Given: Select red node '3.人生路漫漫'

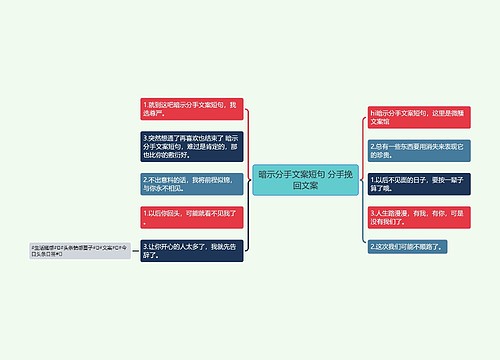Looking at the screenshot, I should (x=419, y=217).
